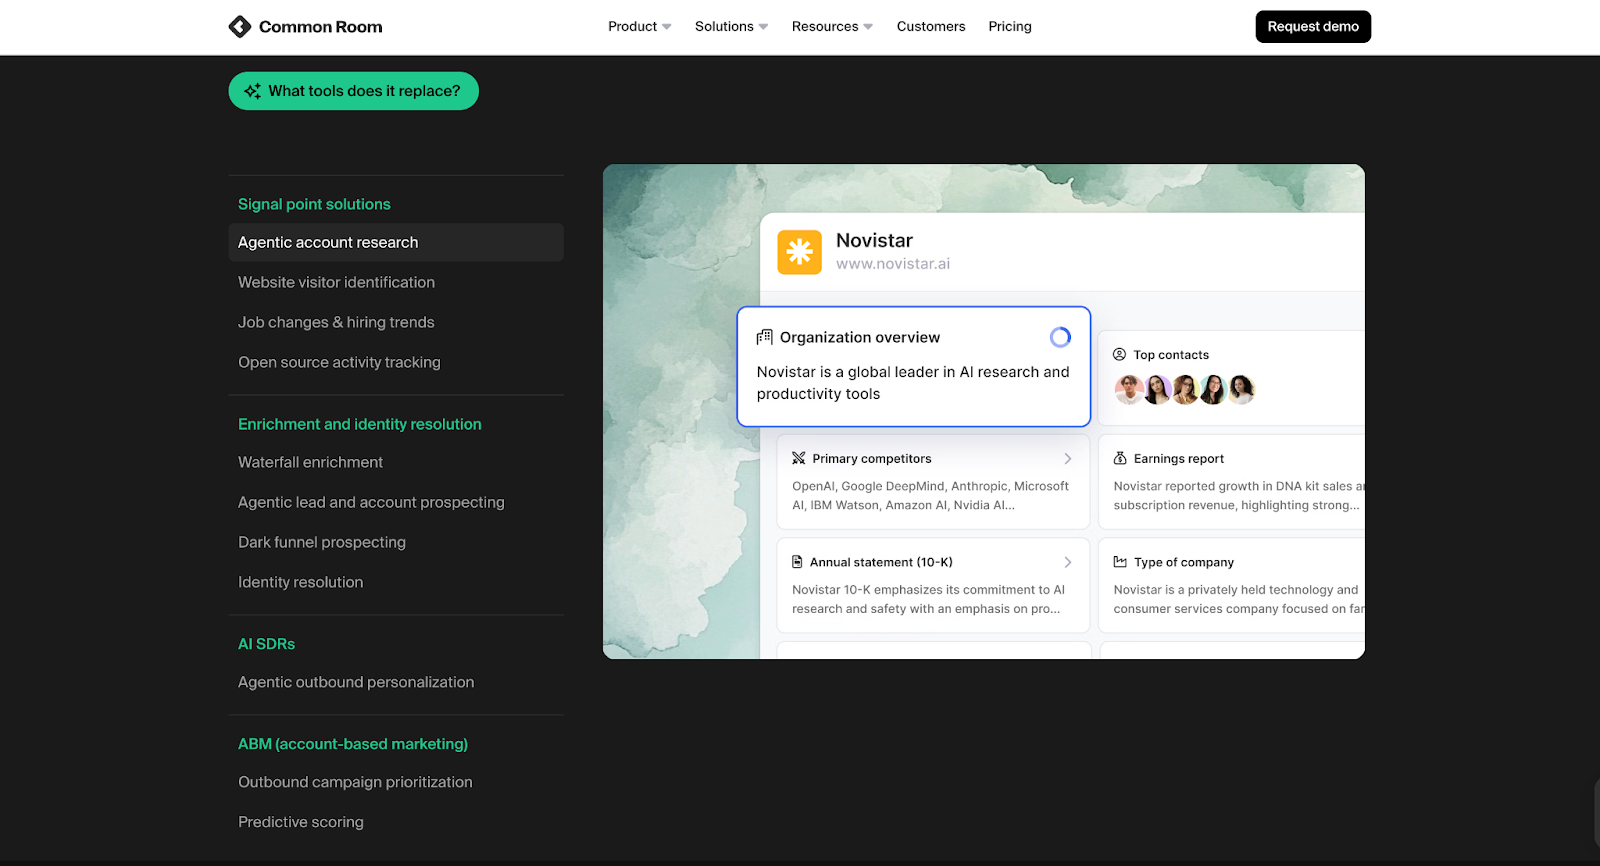Click 'OpenAI, Google DeepMind, Anthropic' competitor text
The height and width of the screenshot is (866, 1600).
pos(931,496)
